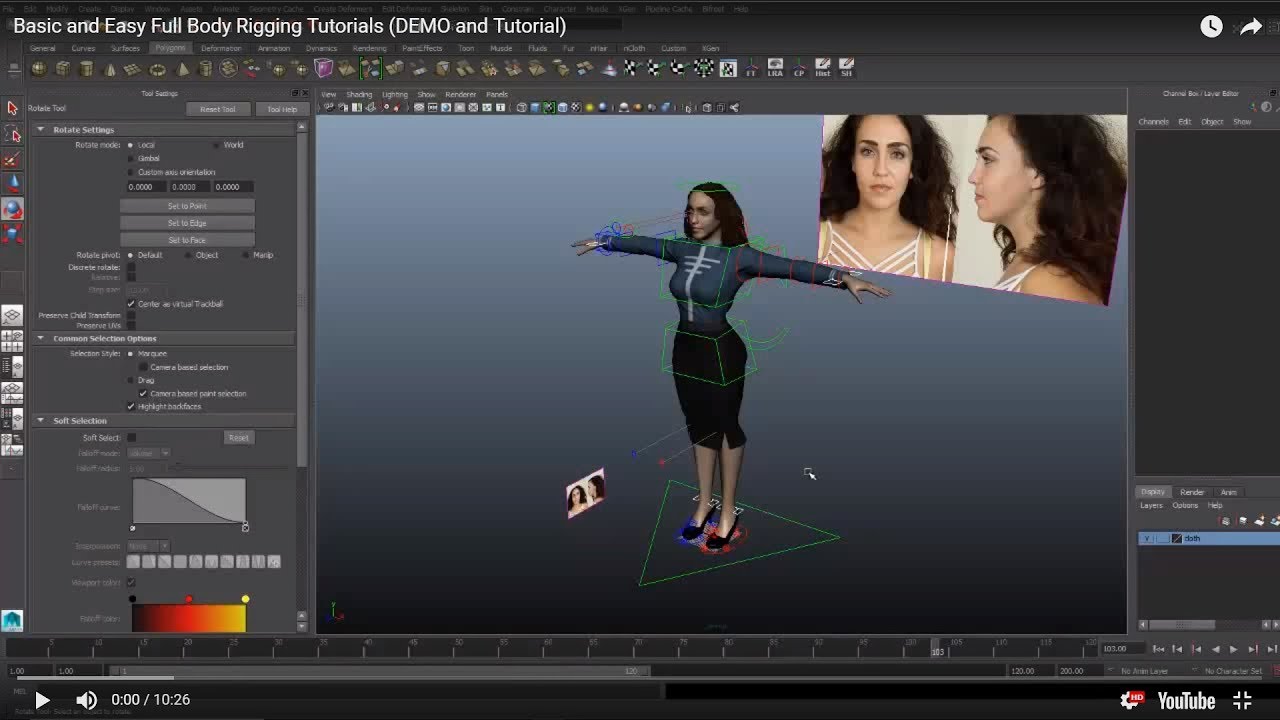1280x720 pixels.
Task: Create a polygon cube from shelf
Action: 63,69
